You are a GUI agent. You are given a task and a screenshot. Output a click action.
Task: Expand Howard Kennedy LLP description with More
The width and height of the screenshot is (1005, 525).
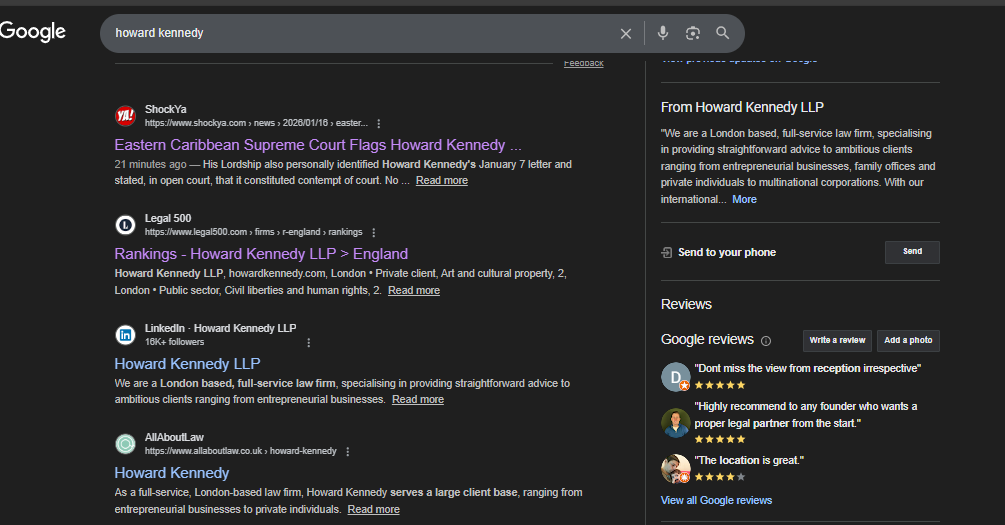[744, 200]
